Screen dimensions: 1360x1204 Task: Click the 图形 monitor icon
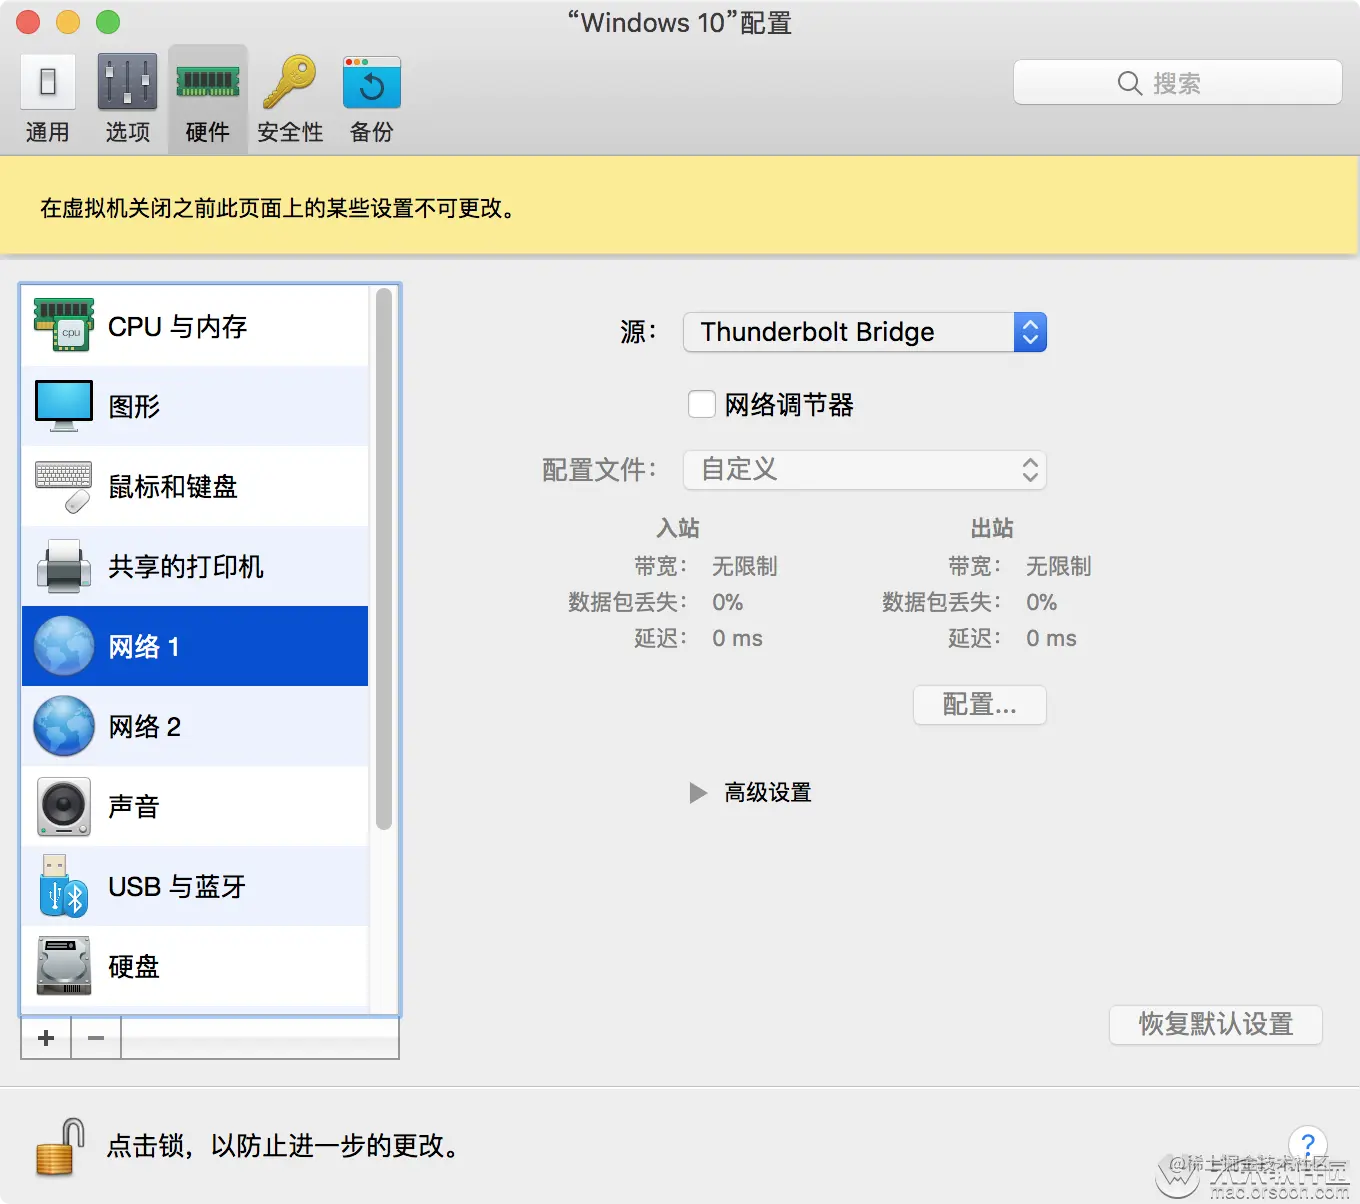[x=64, y=406]
